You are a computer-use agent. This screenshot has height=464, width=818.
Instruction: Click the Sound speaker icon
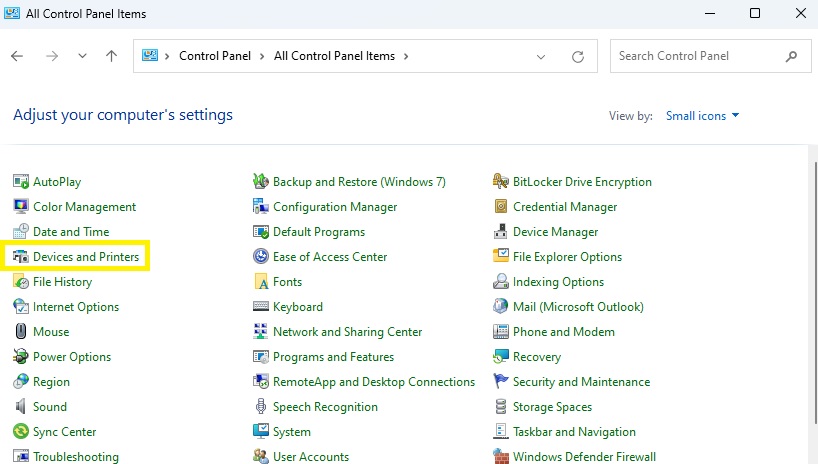(x=21, y=407)
